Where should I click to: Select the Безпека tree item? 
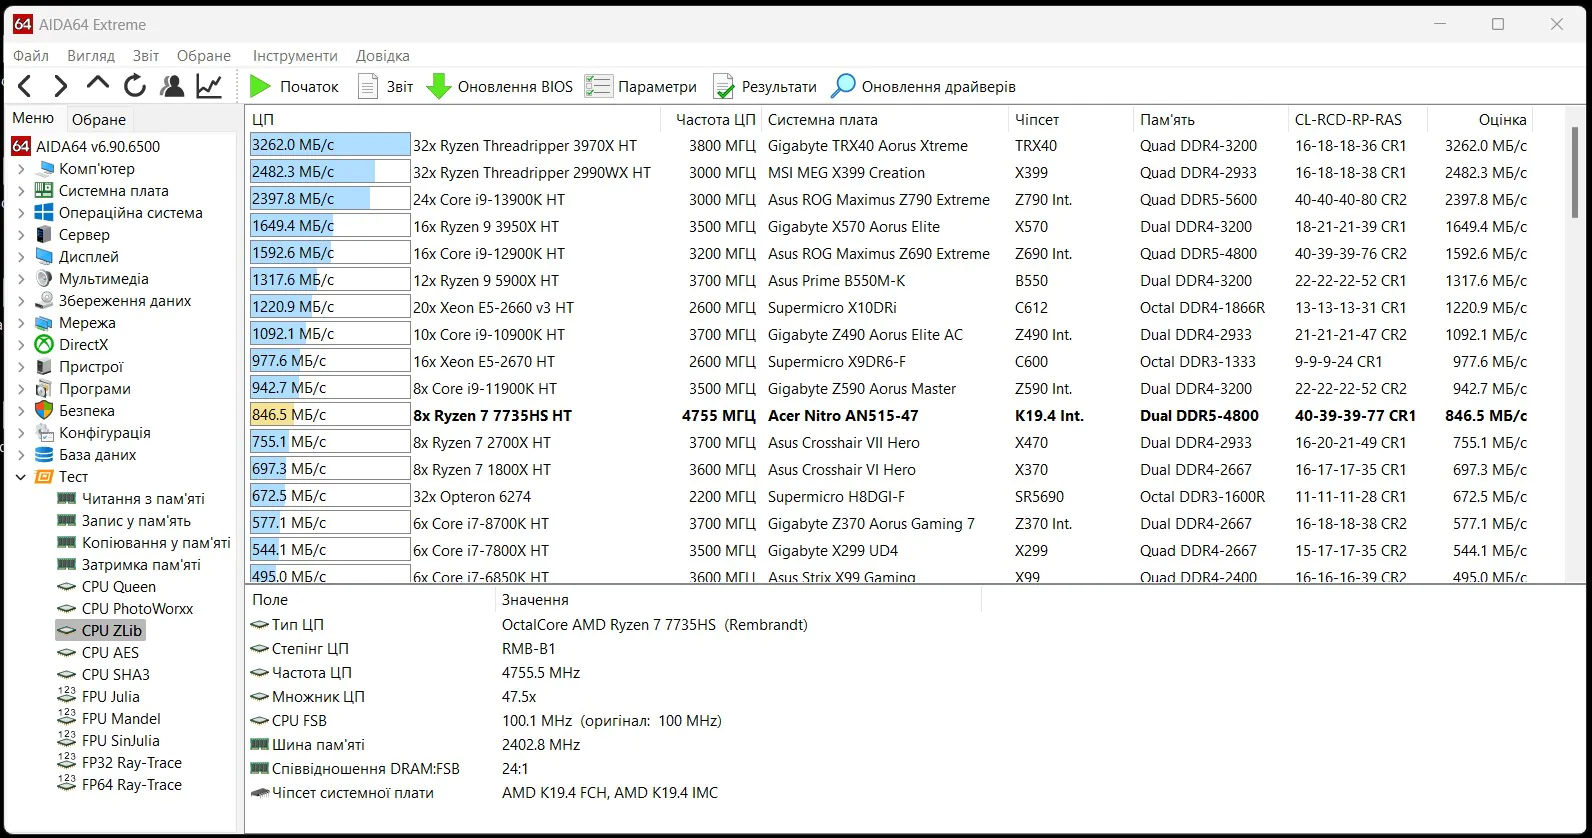86,411
